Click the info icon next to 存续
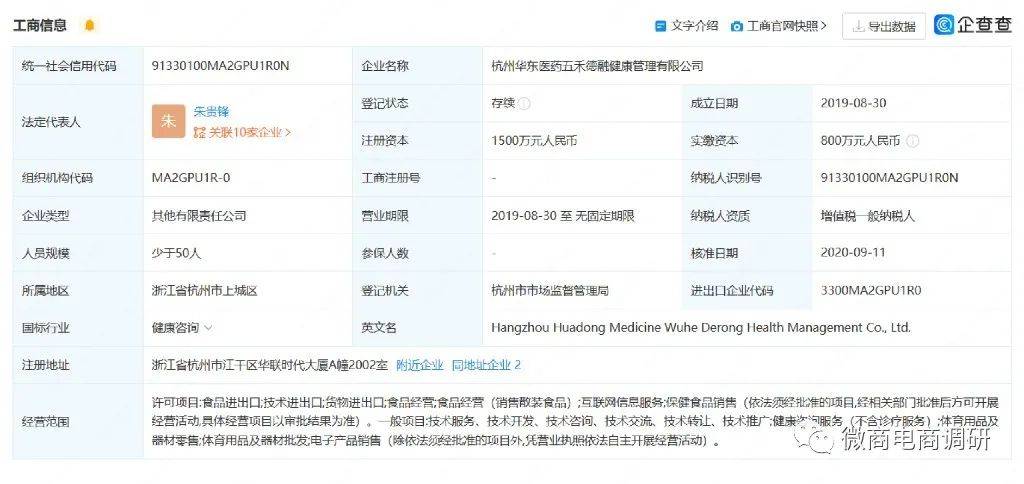This screenshot has height=484, width=1024. 524,104
